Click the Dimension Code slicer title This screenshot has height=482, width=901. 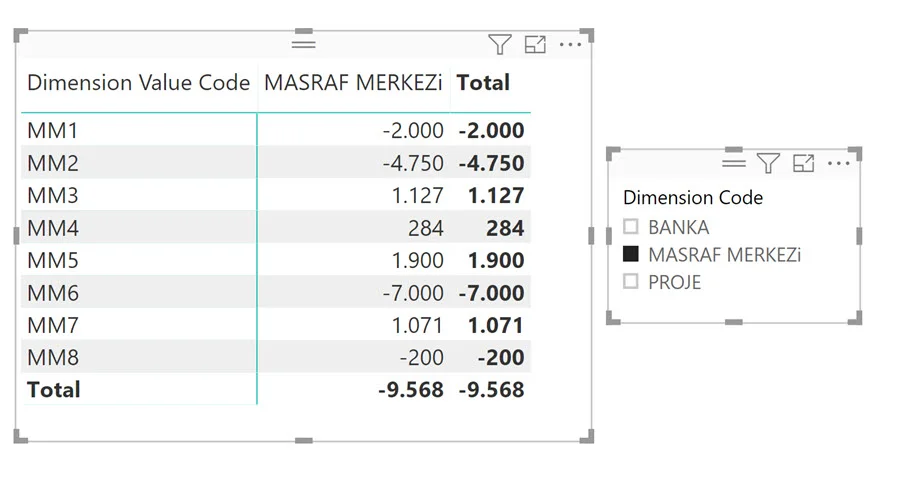(x=692, y=197)
